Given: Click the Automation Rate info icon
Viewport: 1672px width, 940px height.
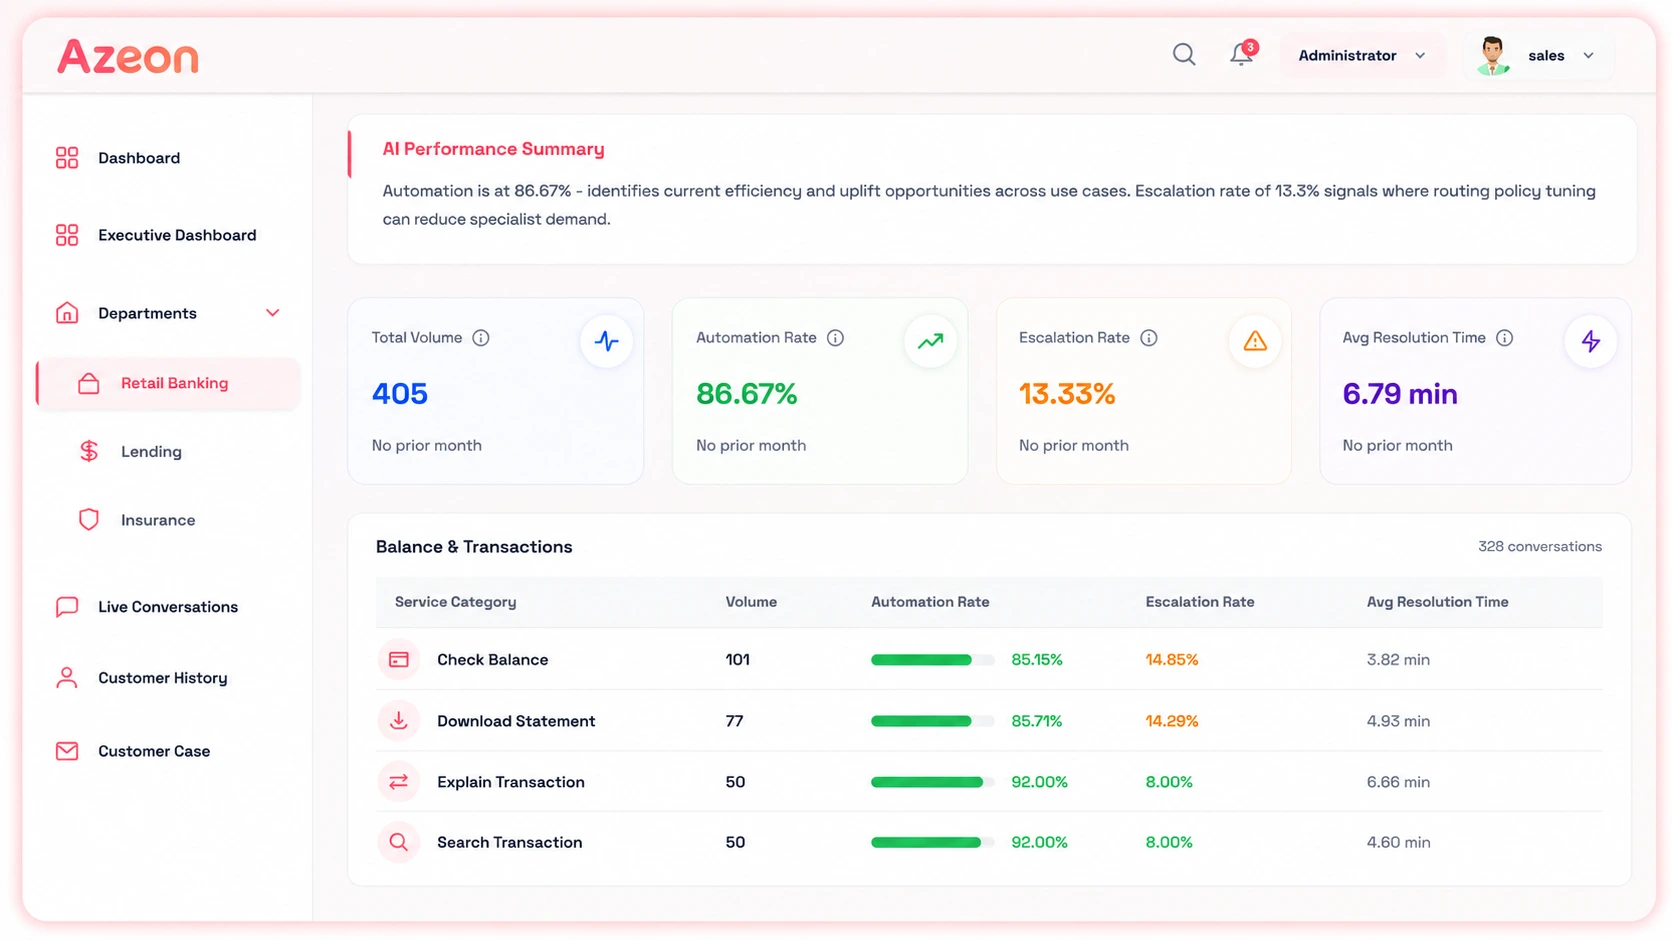Looking at the screenshot, I should click(835, 338).
